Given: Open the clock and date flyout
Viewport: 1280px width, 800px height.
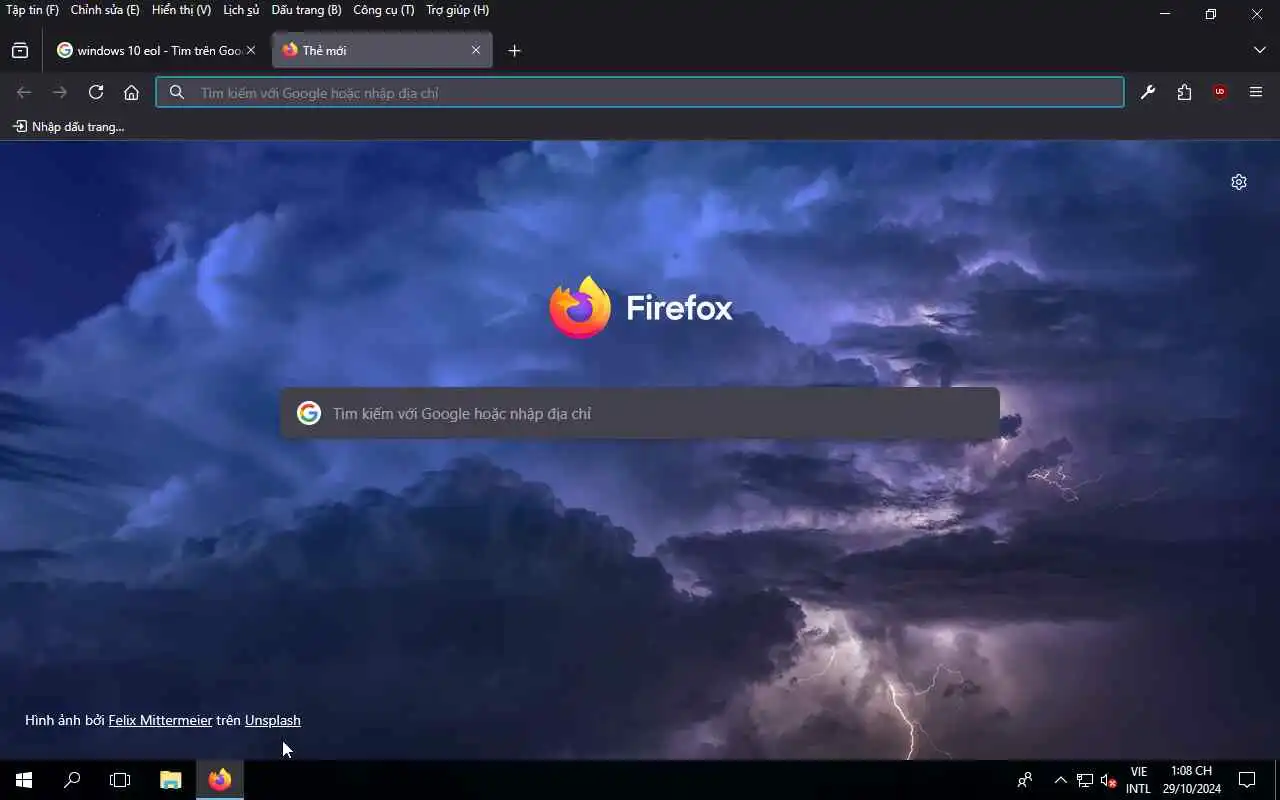Looking at the screenshot, I should click(x=1191, y=780).
